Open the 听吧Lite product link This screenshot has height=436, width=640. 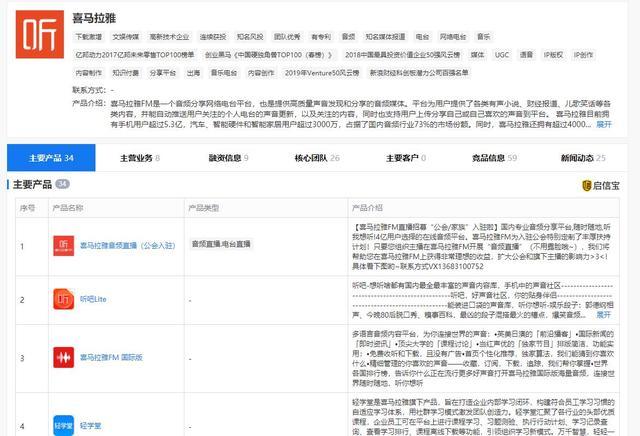pos(93,299)
